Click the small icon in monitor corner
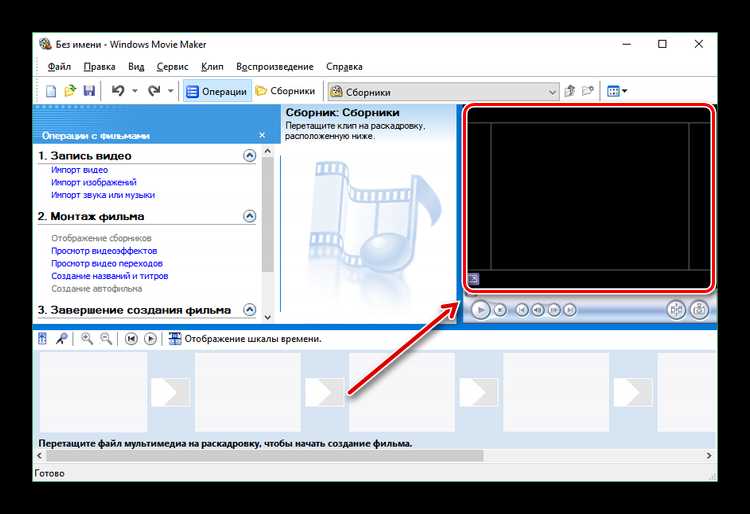The height and width of the screenshot is (514, 750). point(474,279)
